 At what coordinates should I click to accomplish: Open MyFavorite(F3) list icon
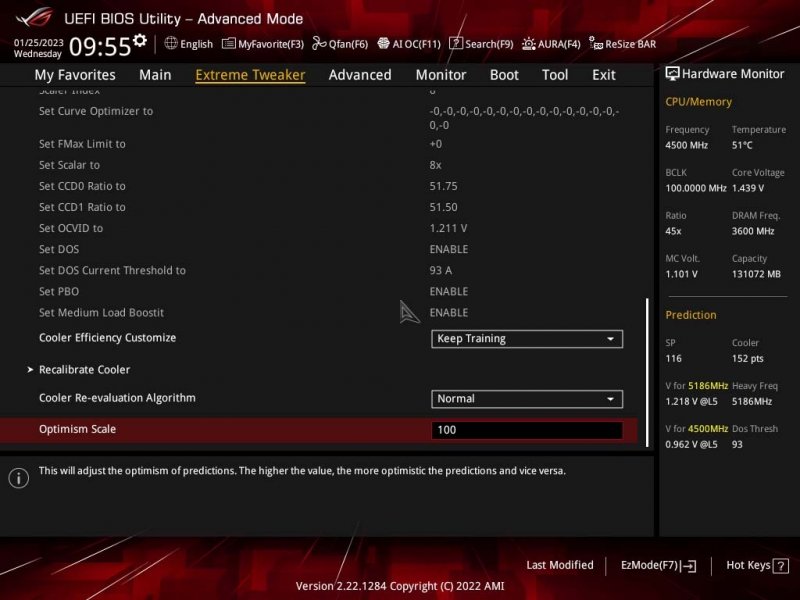pyautogui.click(x=229, y=43)
